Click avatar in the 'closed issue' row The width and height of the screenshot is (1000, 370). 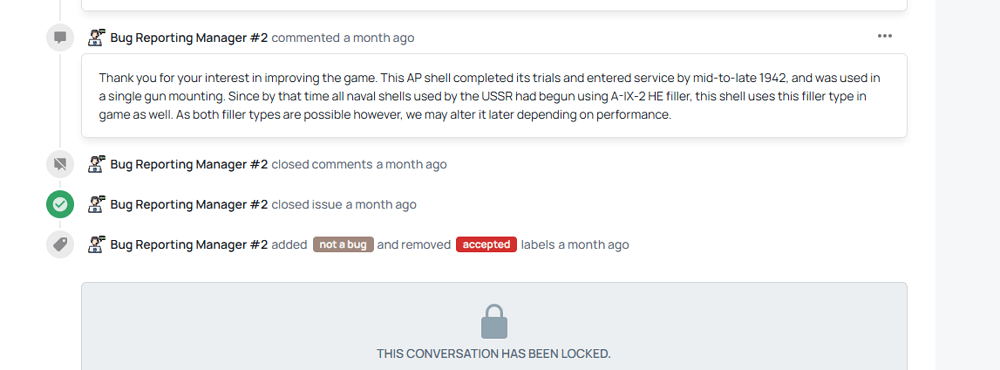[96, 204]
